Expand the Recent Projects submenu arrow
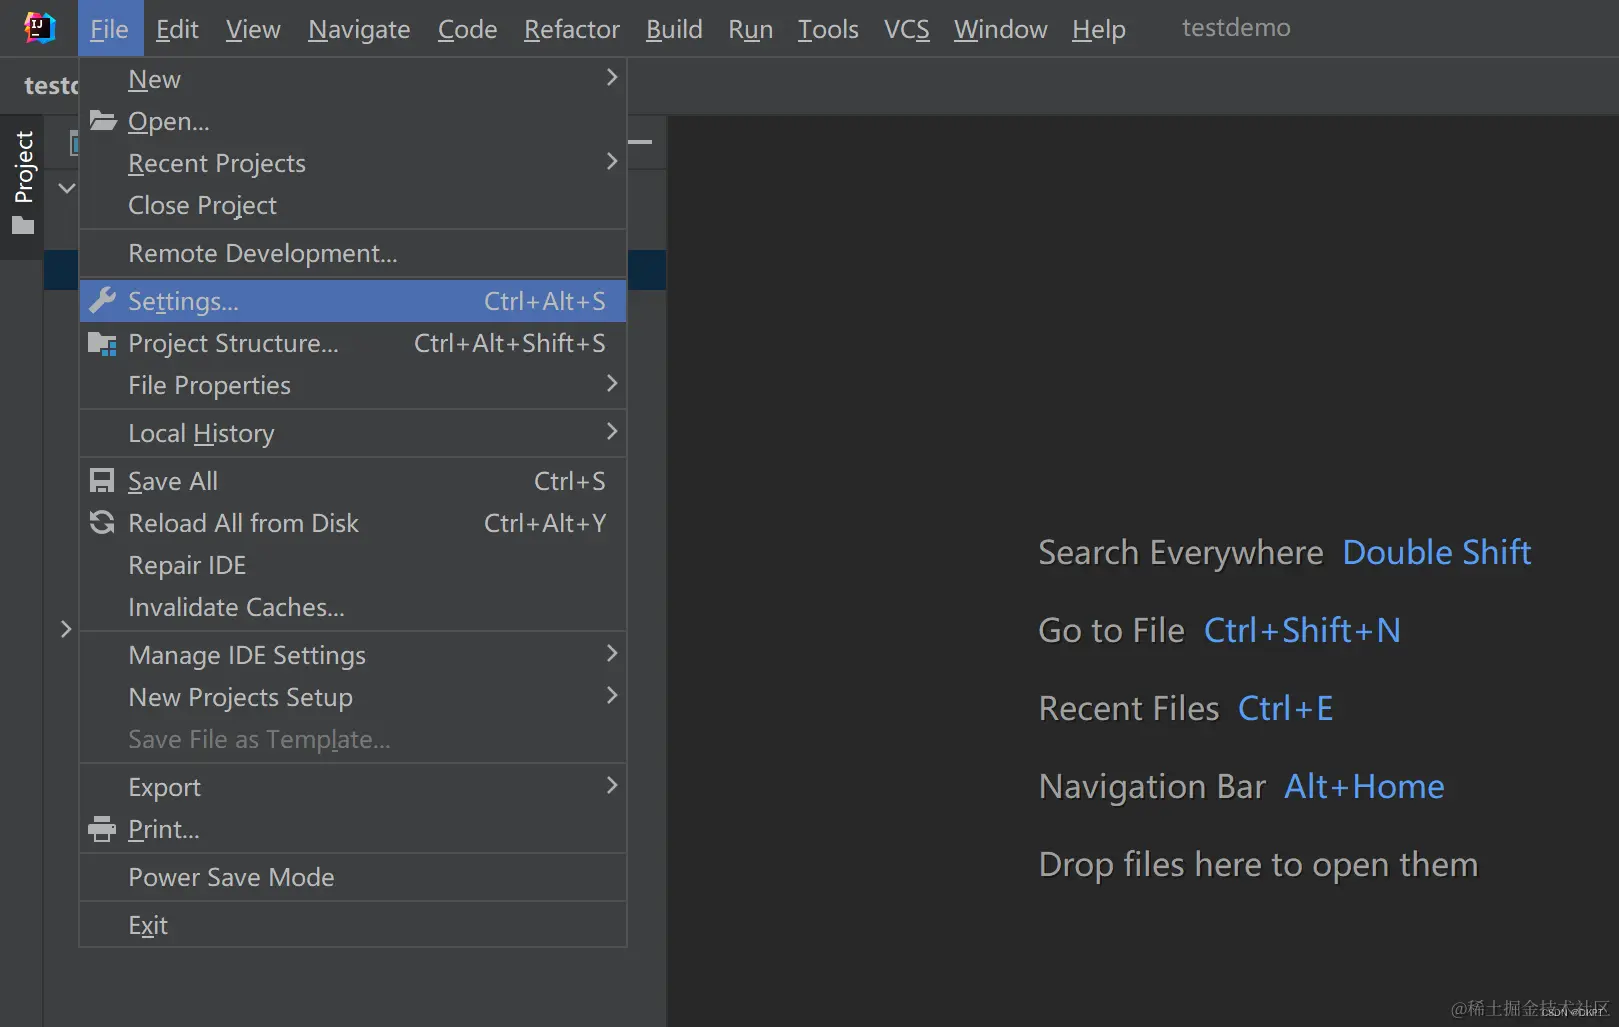The height and width of the screenshot is (1027, 1619). (x=611, y=161)
